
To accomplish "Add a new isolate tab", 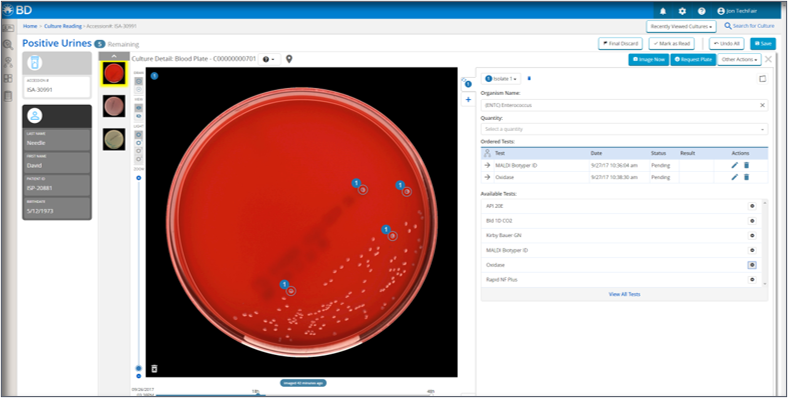I will (468, 100).
